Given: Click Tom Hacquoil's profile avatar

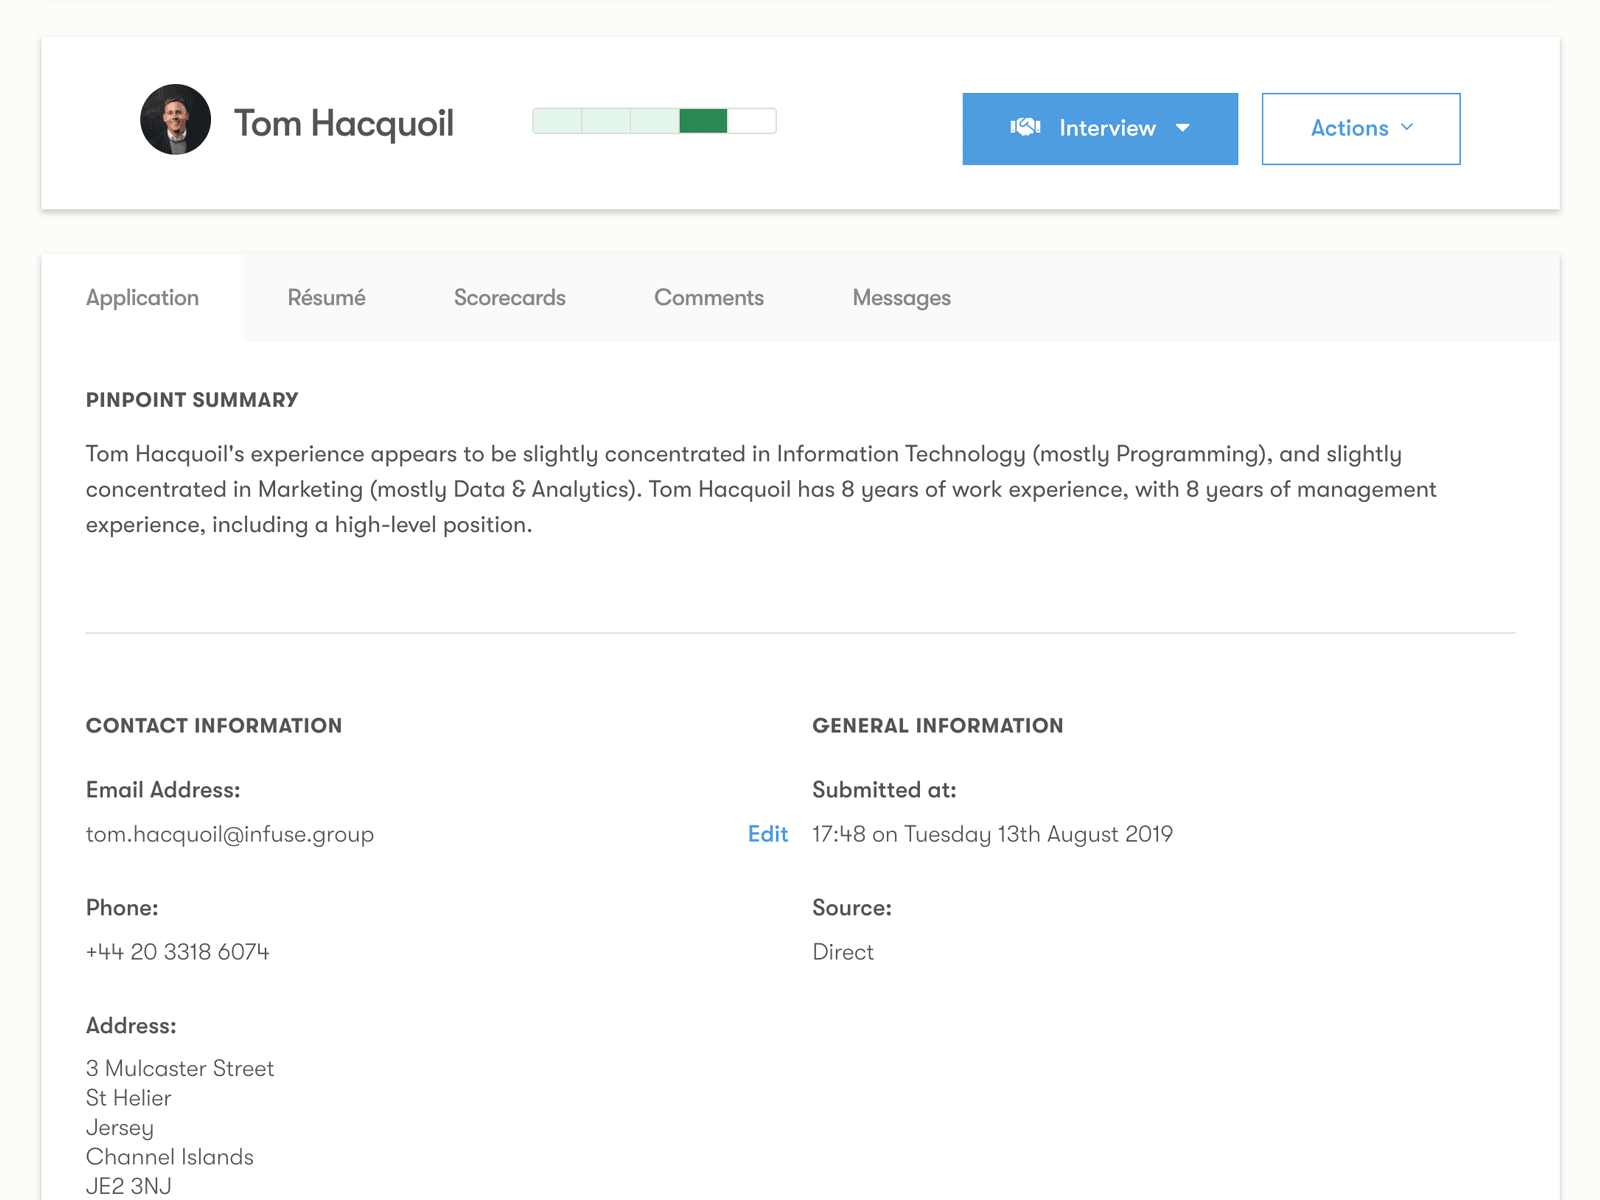Looking at the screenshot, I should click(175, 119).
